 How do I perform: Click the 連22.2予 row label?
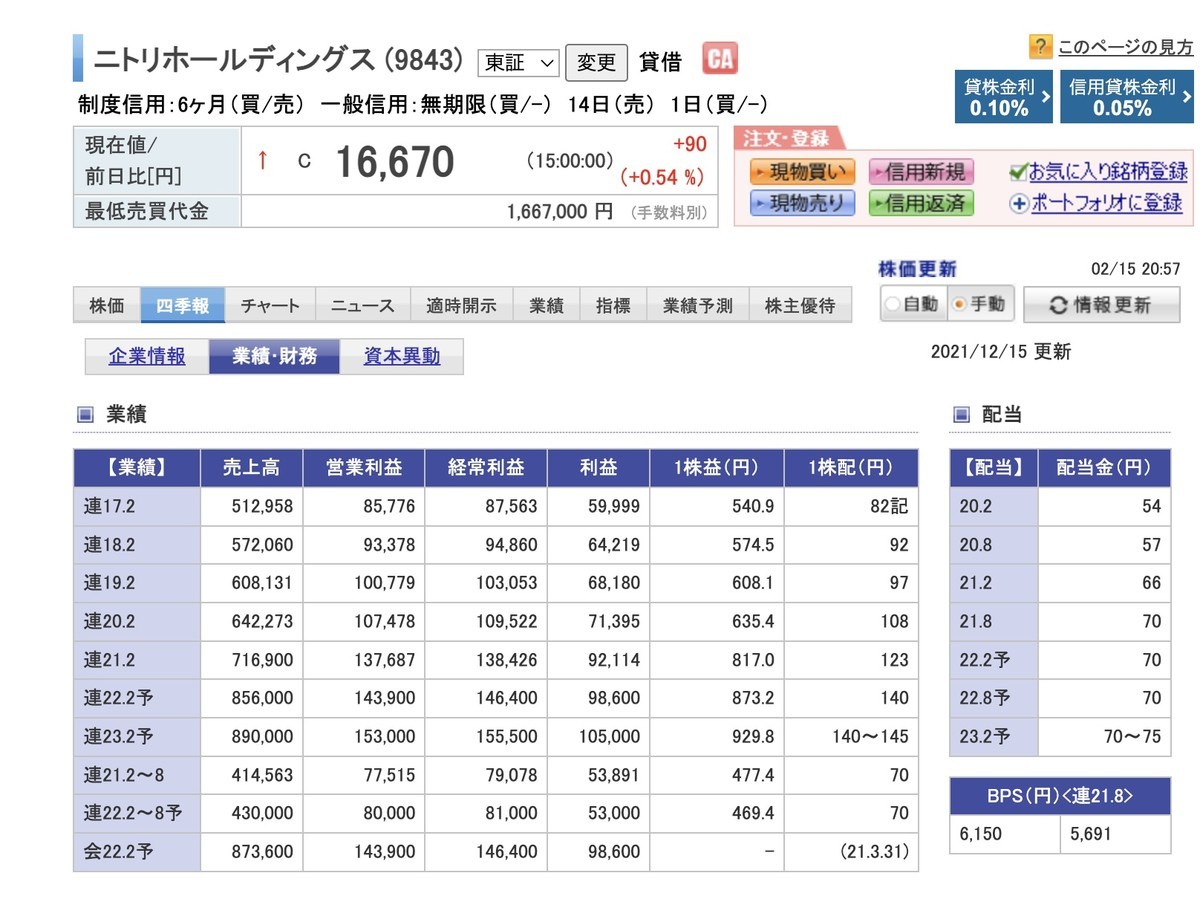click(137, 698)
